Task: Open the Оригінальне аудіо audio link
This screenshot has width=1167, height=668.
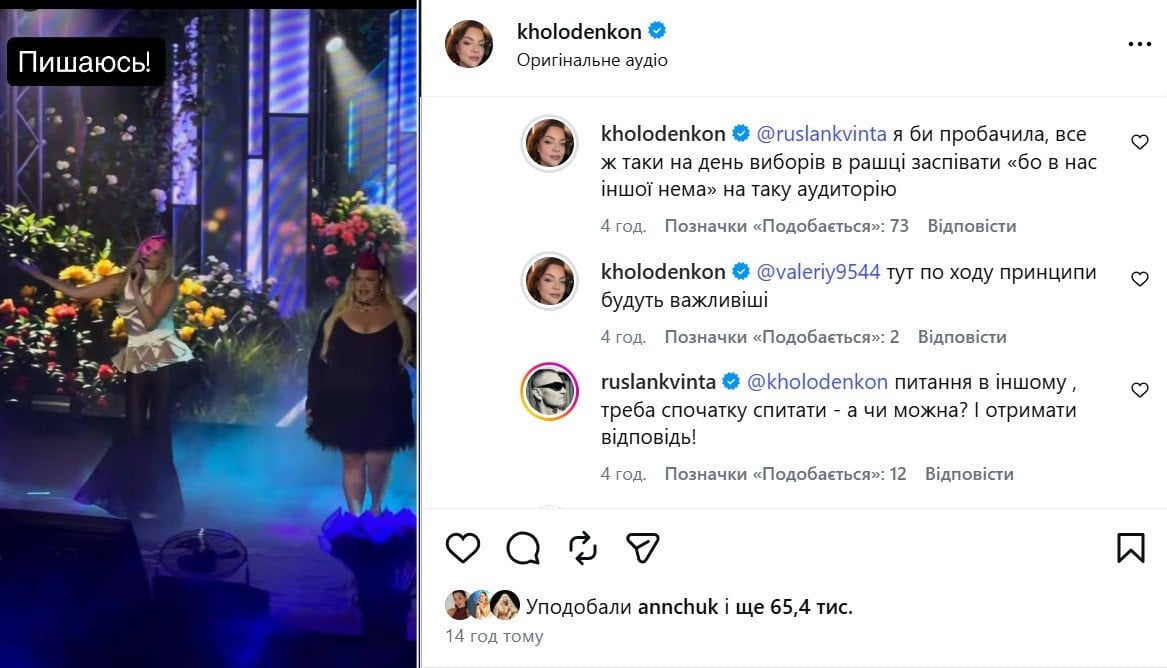Action: click(592, 60)
